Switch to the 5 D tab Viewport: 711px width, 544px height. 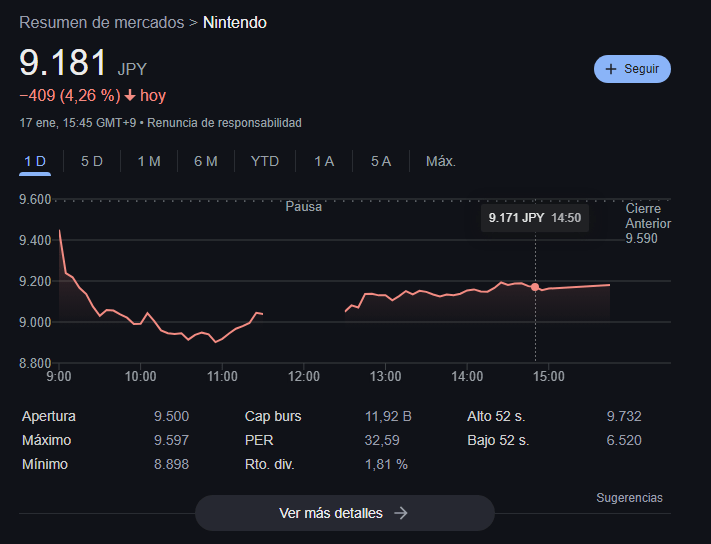(x=92, y=161)
